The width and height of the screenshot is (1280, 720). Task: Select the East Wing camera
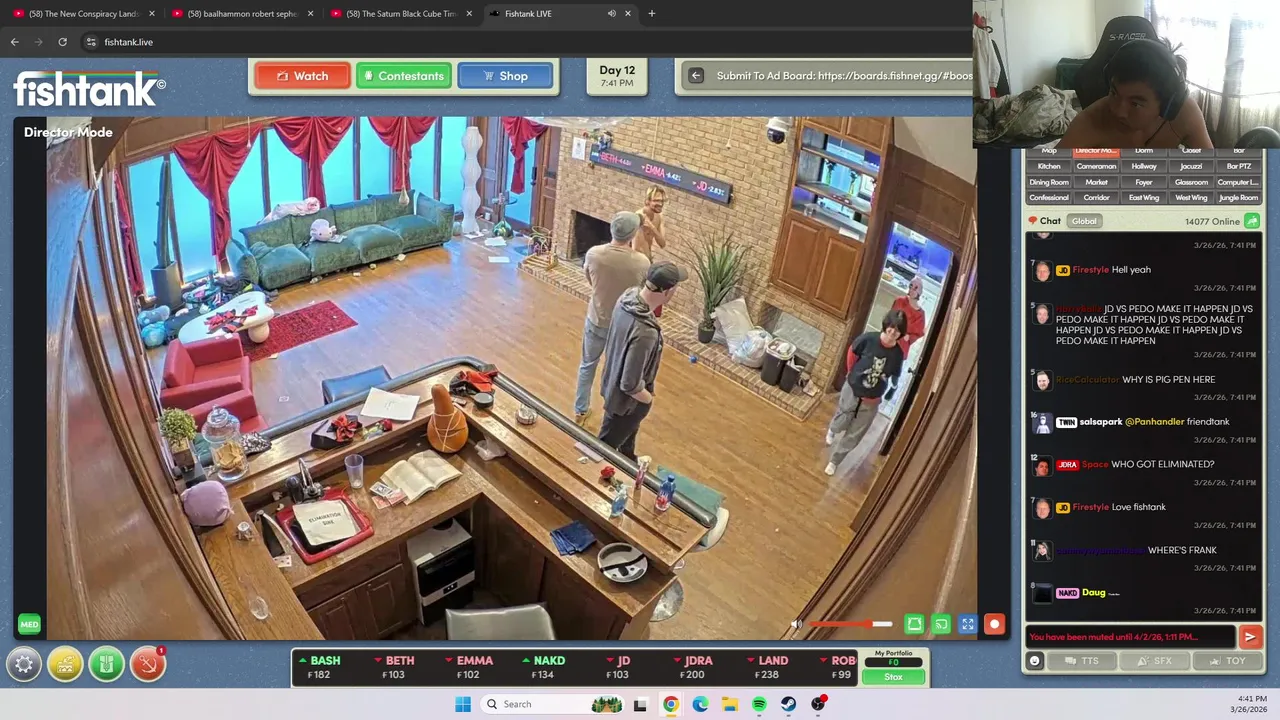tap(1144, 198)
